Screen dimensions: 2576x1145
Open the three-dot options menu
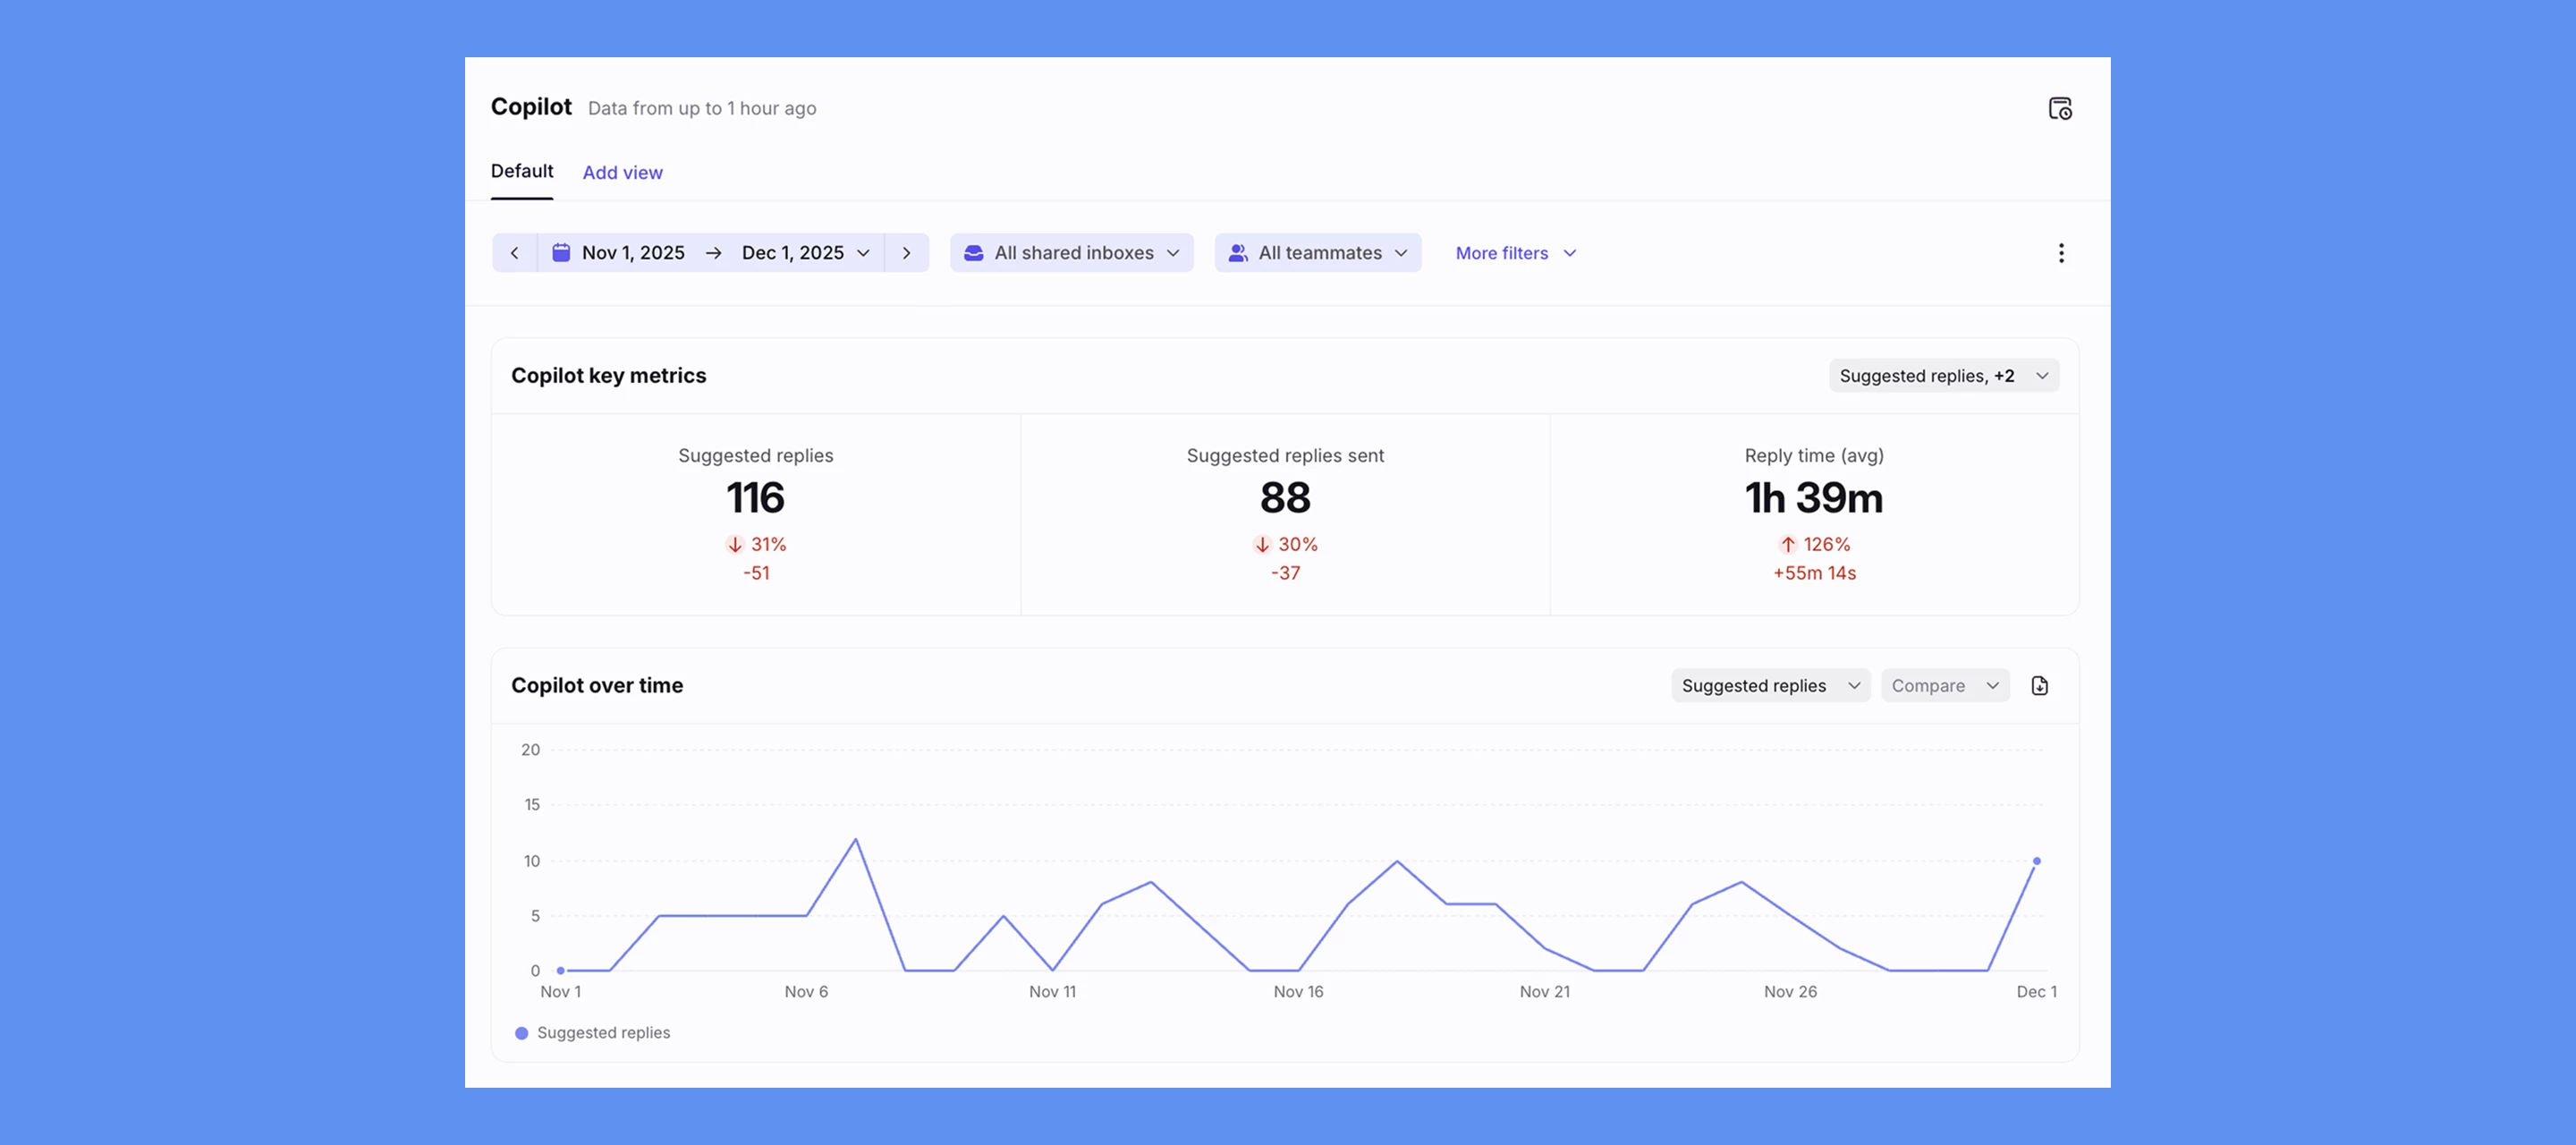click(2060, 253)
